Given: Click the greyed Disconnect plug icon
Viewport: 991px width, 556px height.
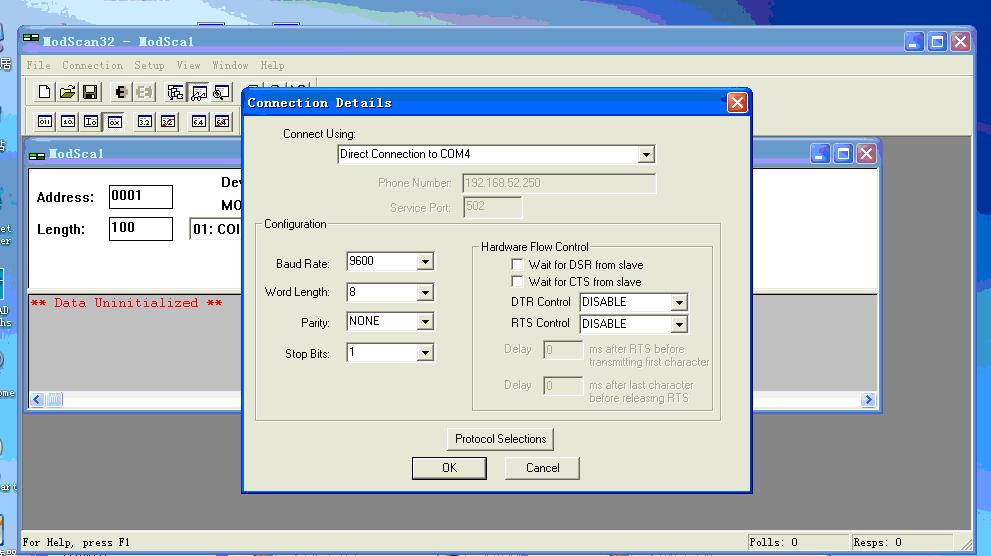Looking at the screenshot, I should tap(144, 92).
